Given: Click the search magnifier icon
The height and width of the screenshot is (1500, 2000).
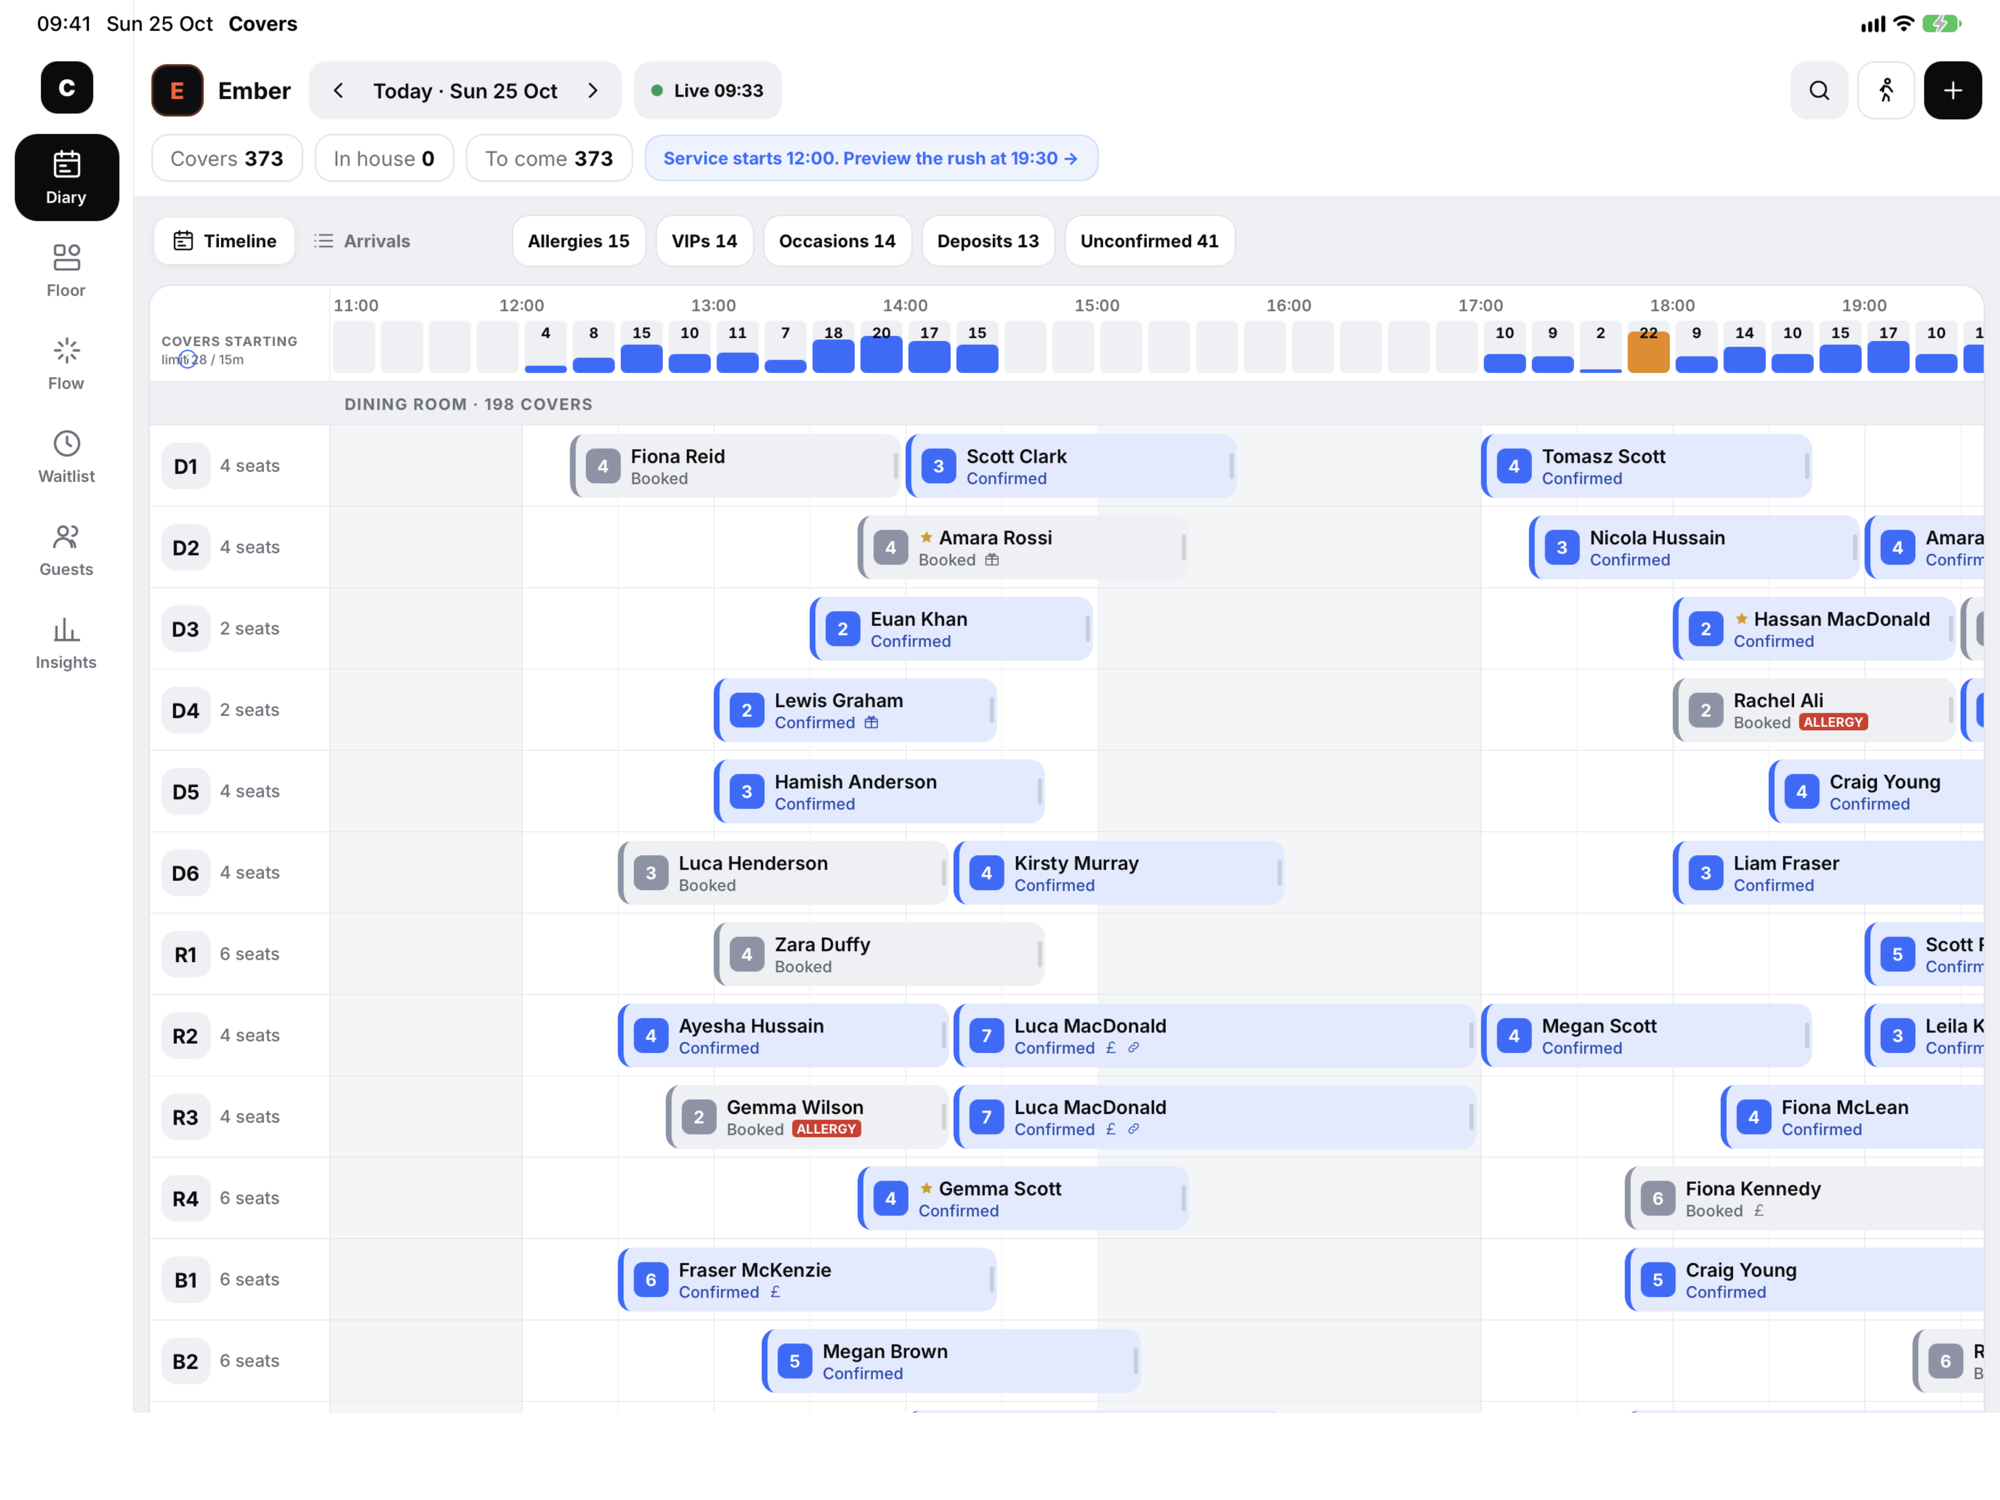Looking at the screenshot, I should click(x=1819, y=90).
